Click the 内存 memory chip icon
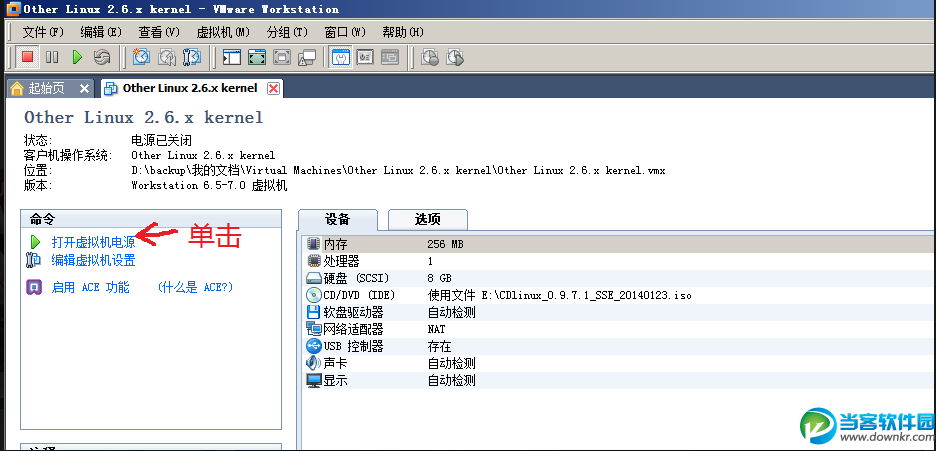Screen dimensions: 936x451 [313, 244]
